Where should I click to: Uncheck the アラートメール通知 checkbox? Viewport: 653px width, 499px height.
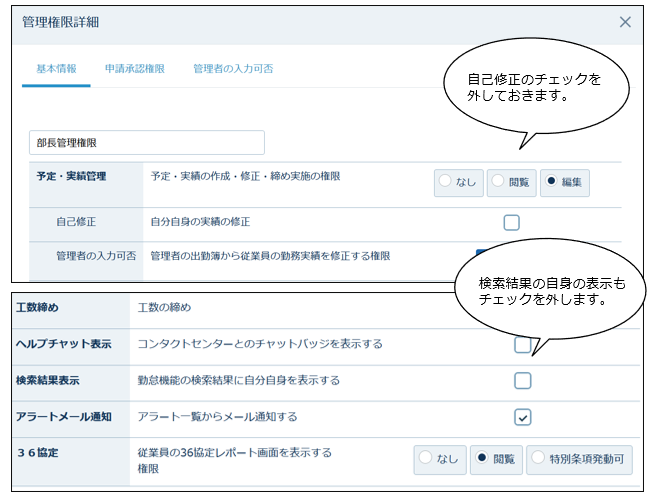pos(522,417)
